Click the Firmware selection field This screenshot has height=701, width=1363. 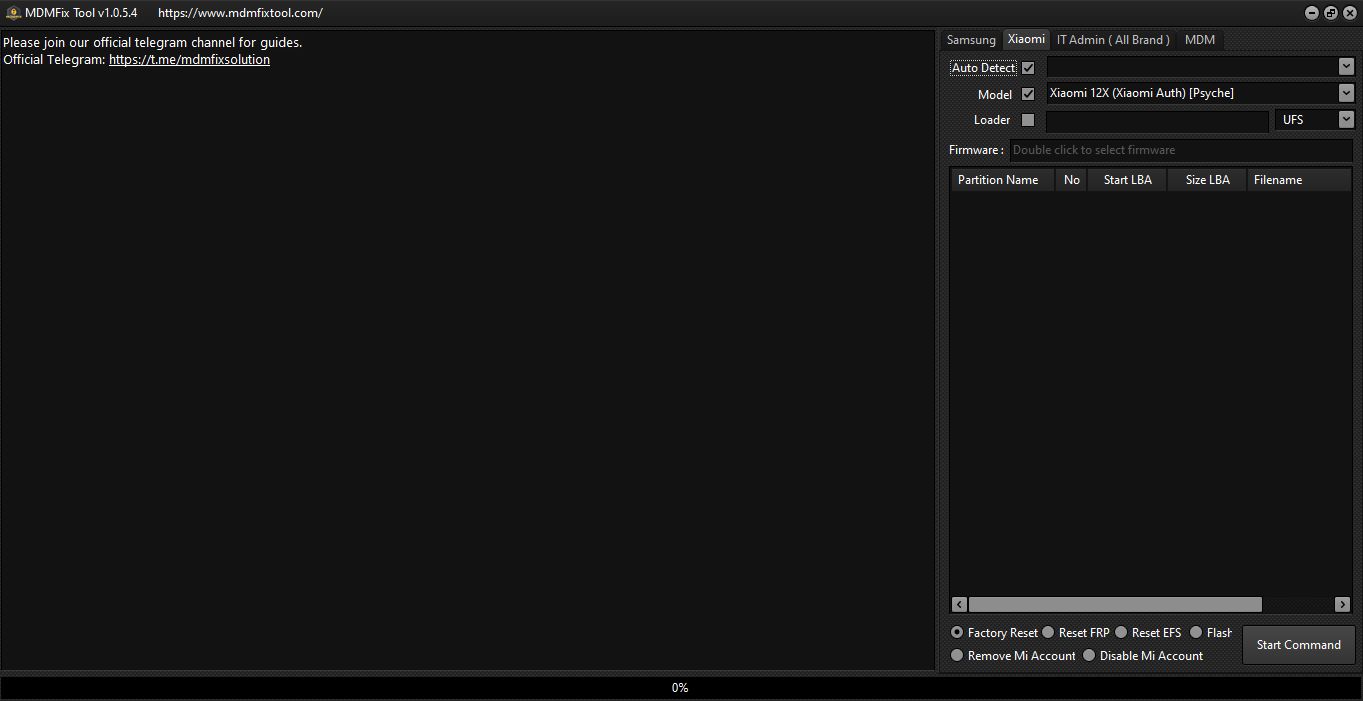click(x=1180, y=150)
